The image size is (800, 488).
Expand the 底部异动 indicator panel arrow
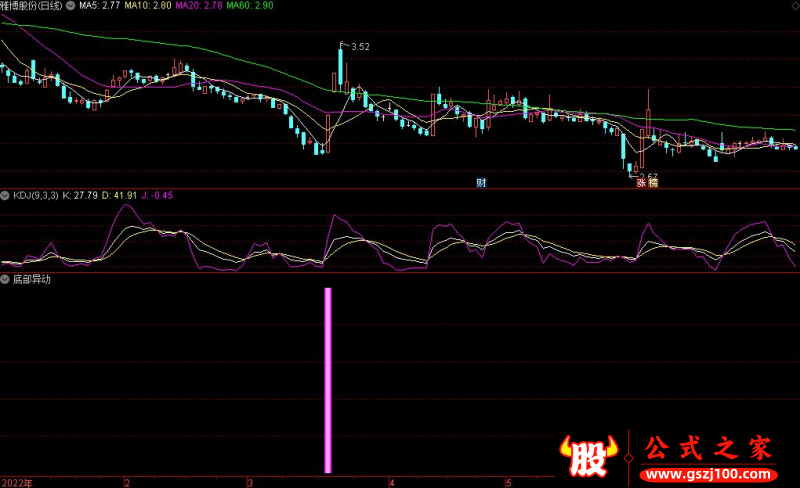tap(5, 279)
